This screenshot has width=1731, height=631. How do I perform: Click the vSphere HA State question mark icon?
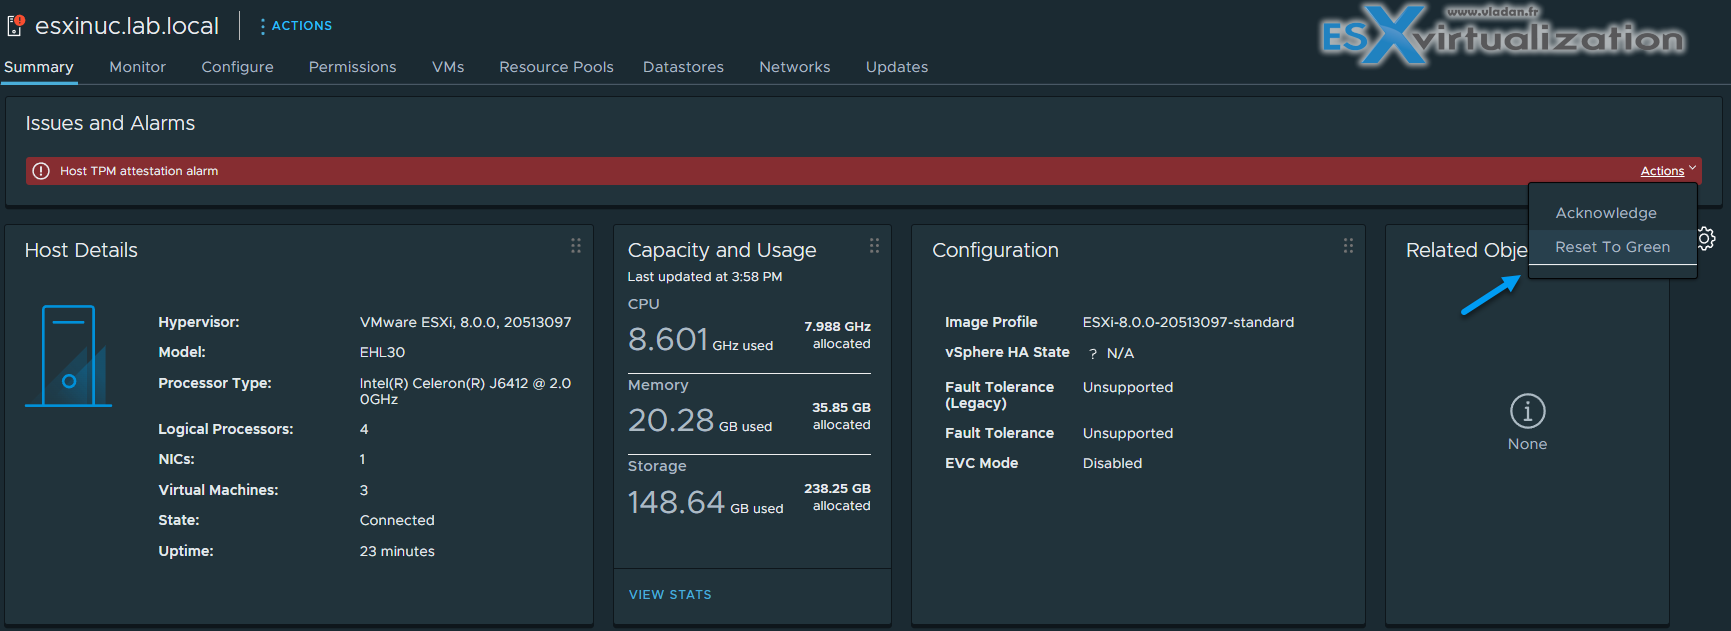click(1093, 354)
